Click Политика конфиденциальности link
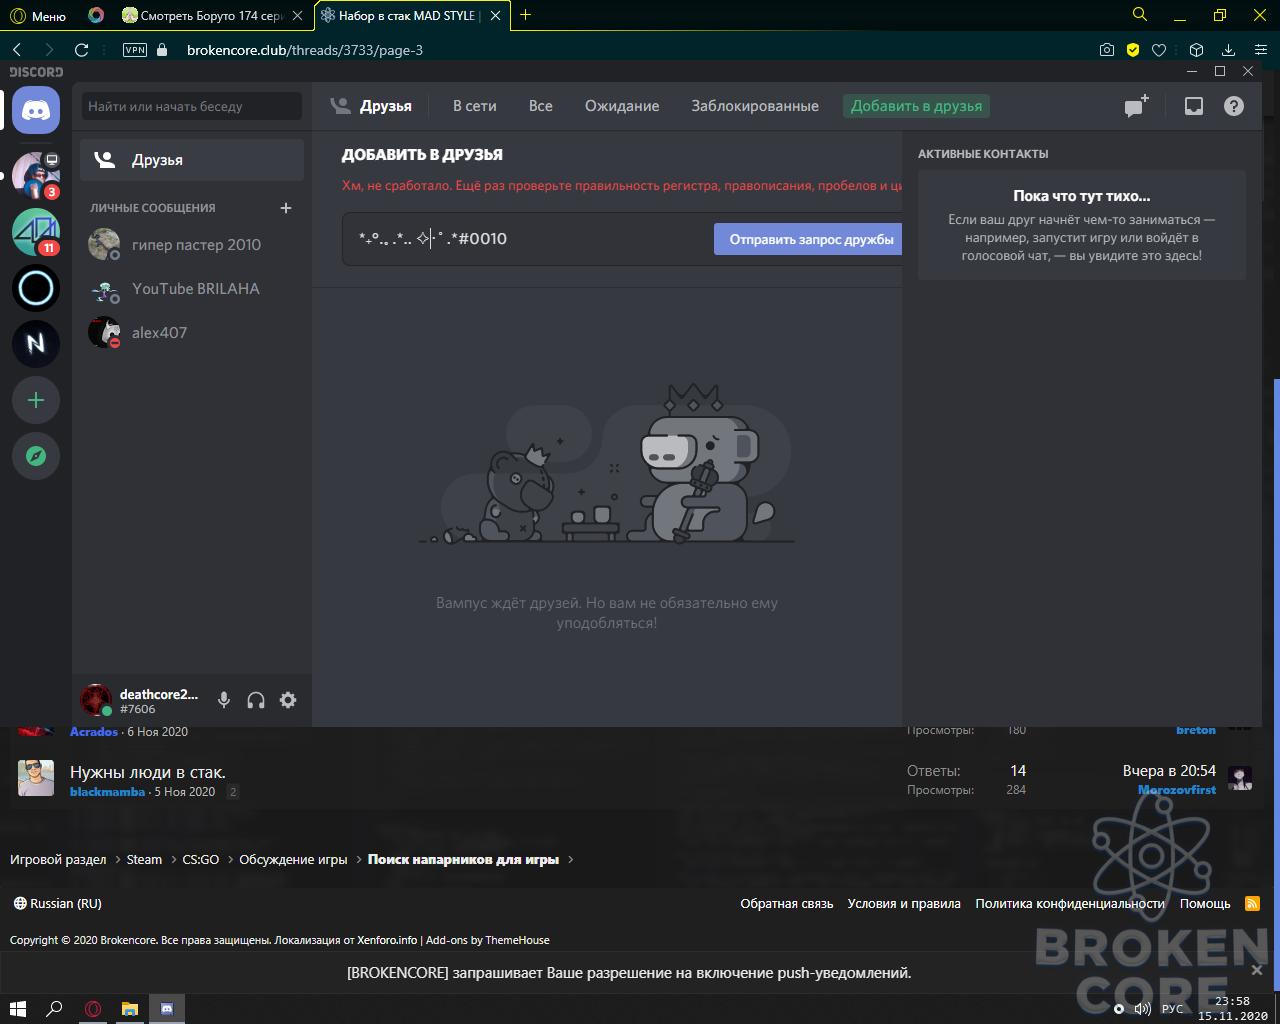Viewport: 1280px width, 1024px height. pyautogui.click(x=1070, y=903)
